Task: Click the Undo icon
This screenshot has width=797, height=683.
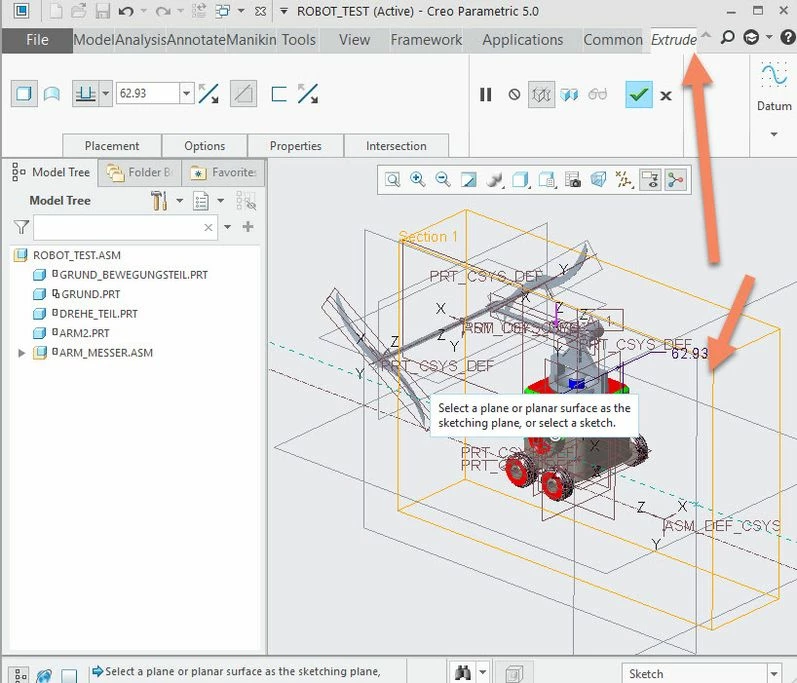Action: [126, 11]
